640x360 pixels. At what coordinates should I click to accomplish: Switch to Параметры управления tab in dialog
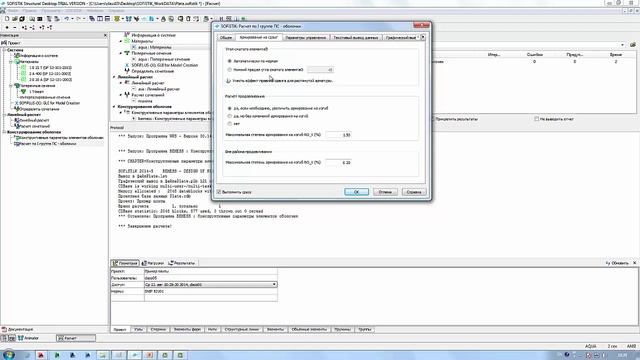(306, 38)
